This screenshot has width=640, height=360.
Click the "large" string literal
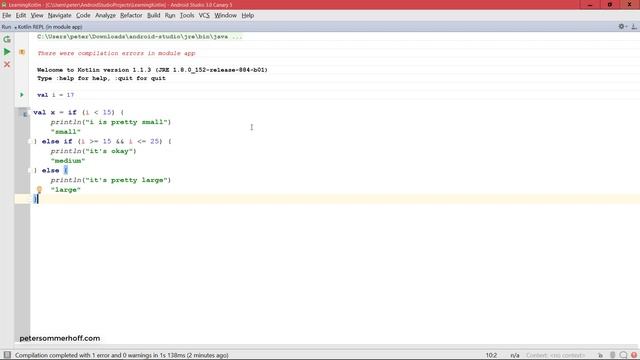click(x=66, y=190)
